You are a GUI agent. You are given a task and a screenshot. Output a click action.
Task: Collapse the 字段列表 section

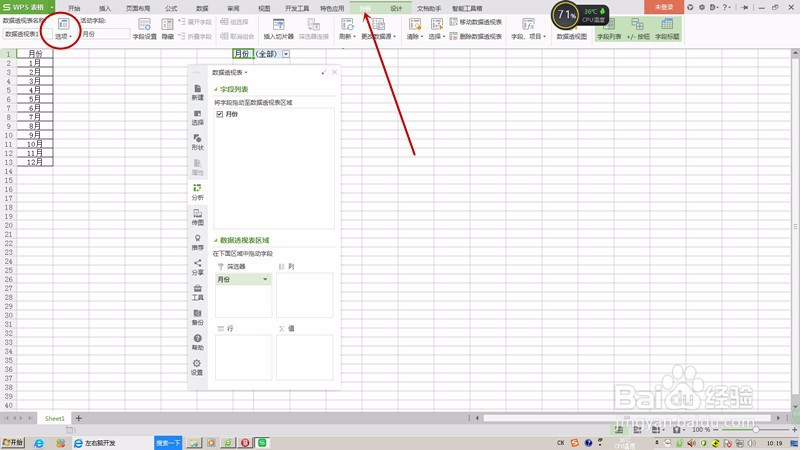point(215,89)
